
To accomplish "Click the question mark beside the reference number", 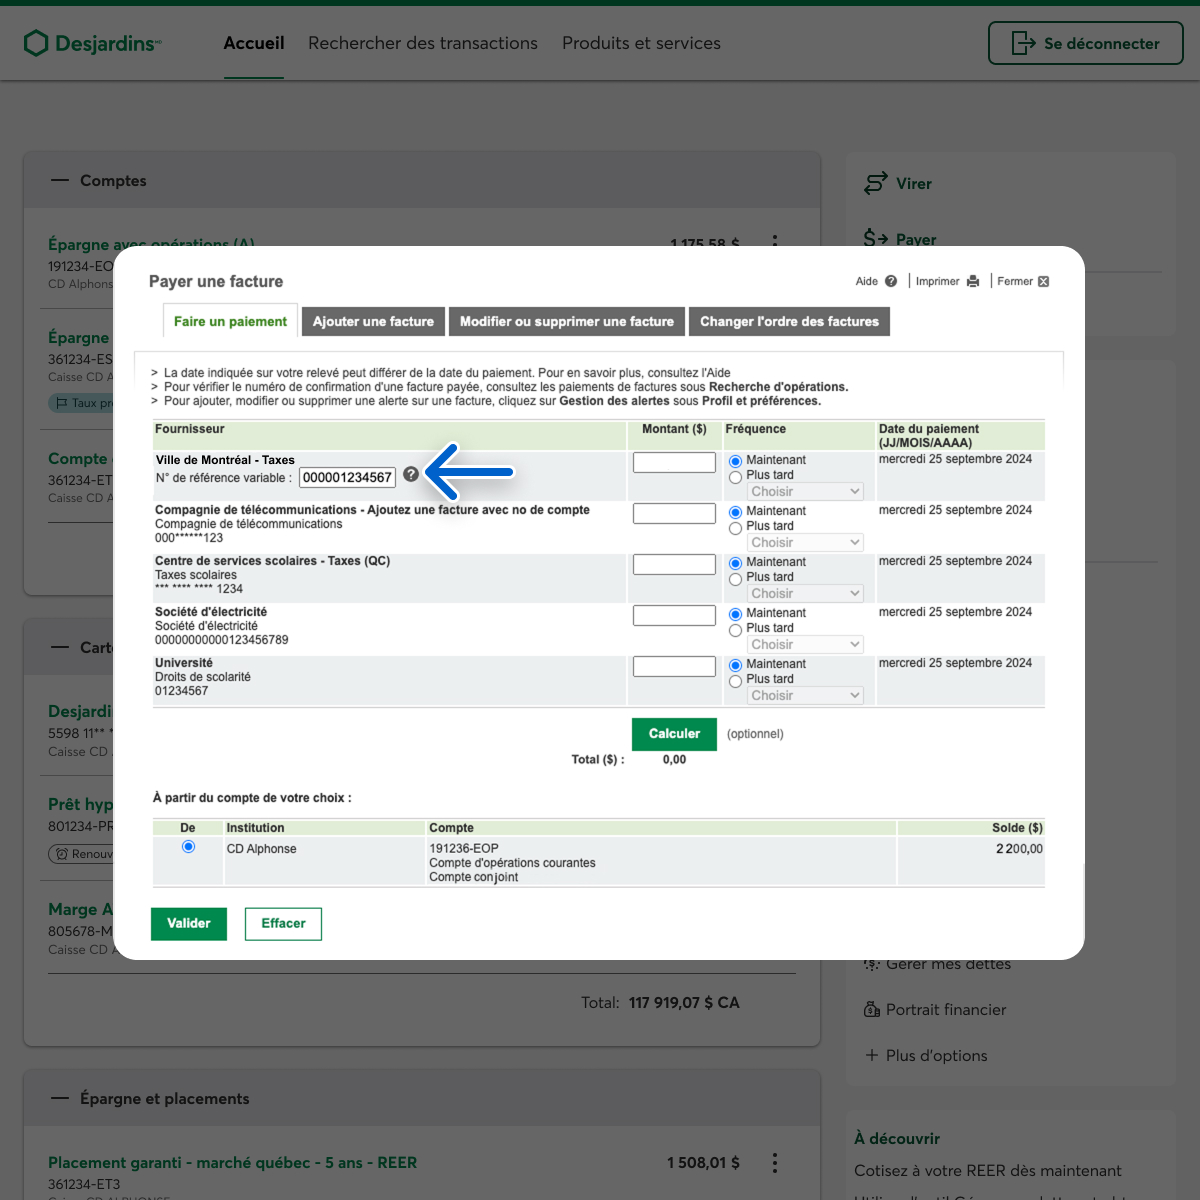I will point(411,475).
